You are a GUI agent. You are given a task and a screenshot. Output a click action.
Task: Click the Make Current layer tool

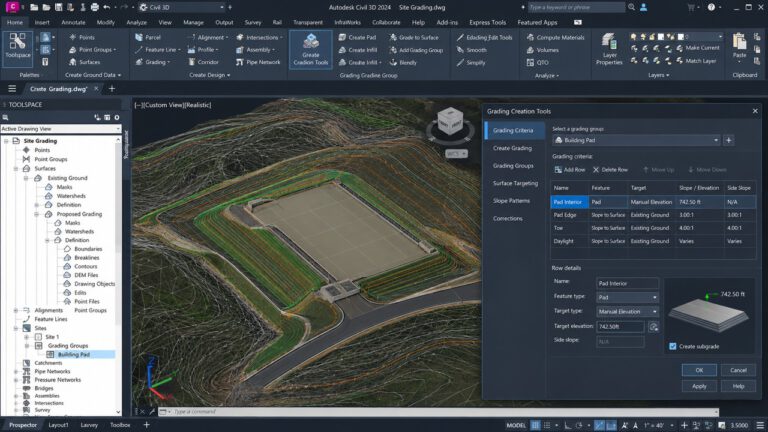[x=698, y=48]
